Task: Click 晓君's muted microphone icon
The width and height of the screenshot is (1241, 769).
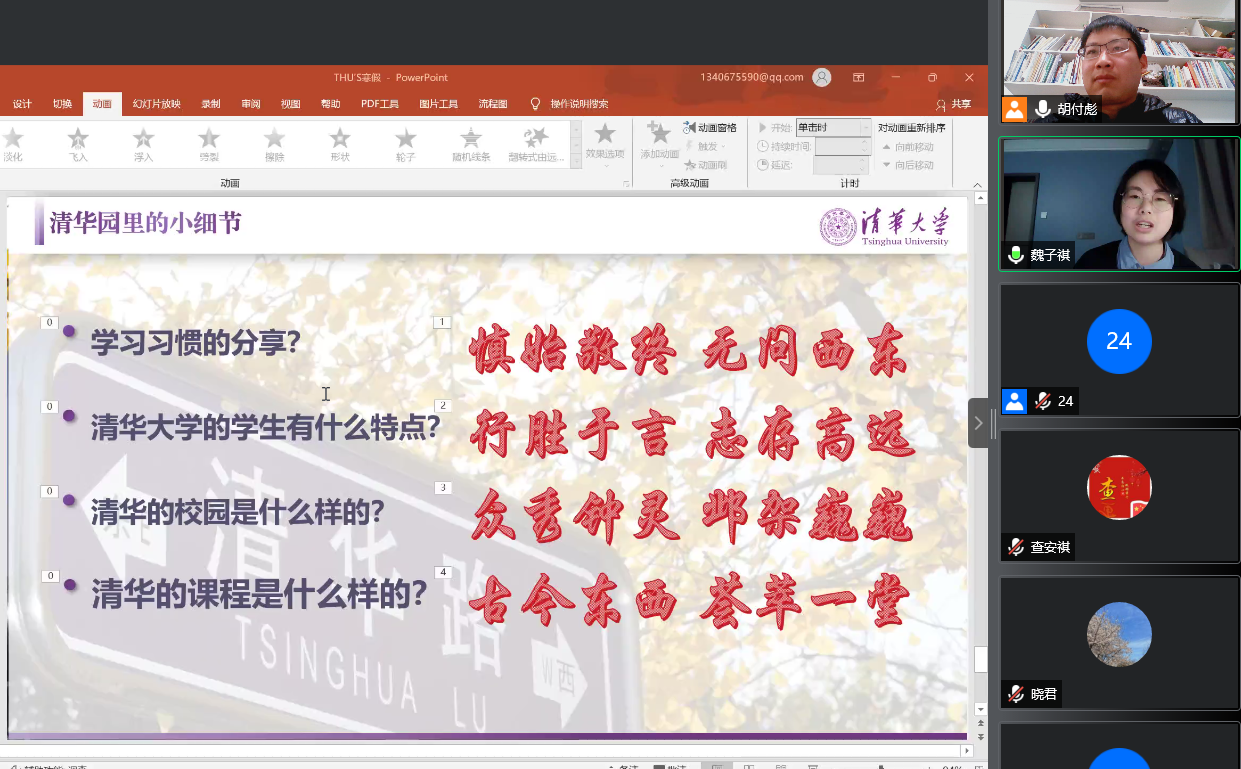Action: [1016, 693]
